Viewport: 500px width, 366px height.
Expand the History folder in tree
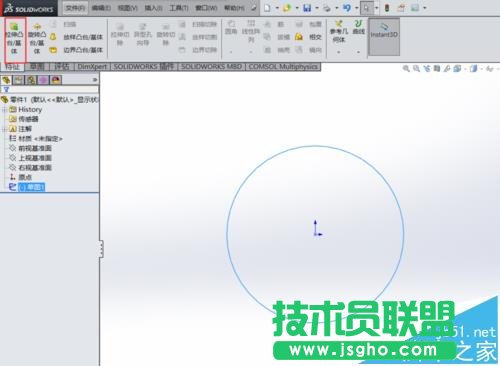tap(4, 110)
